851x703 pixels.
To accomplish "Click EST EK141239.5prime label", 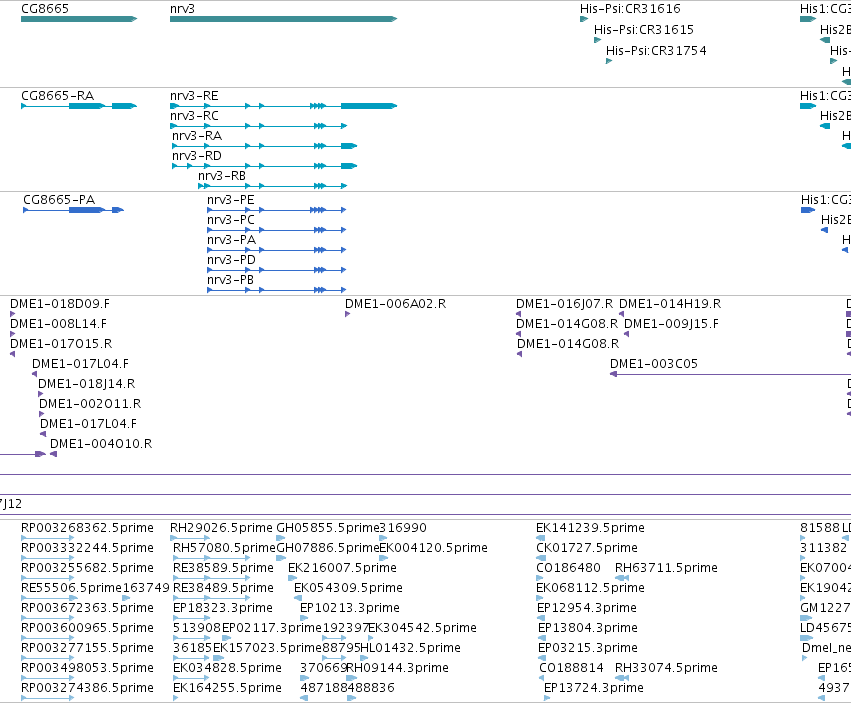I will pos(590,528).
